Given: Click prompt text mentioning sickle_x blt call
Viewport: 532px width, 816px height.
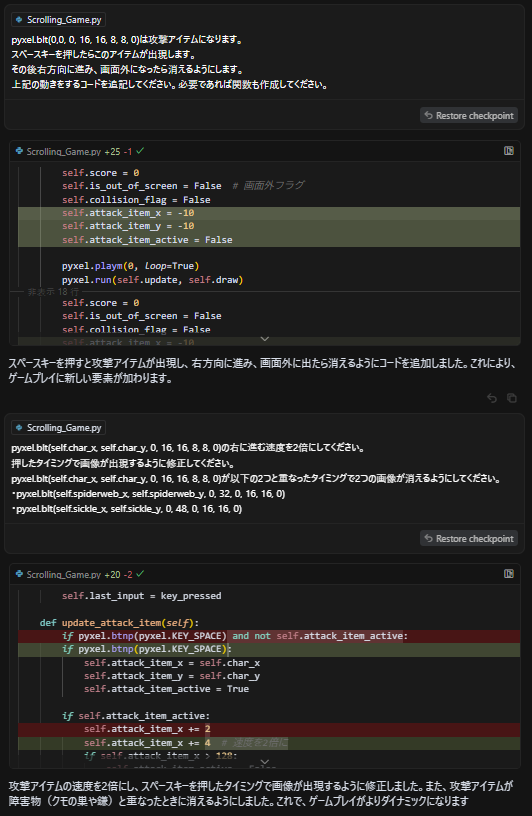Looking at the screenshot, I should 127,508.
